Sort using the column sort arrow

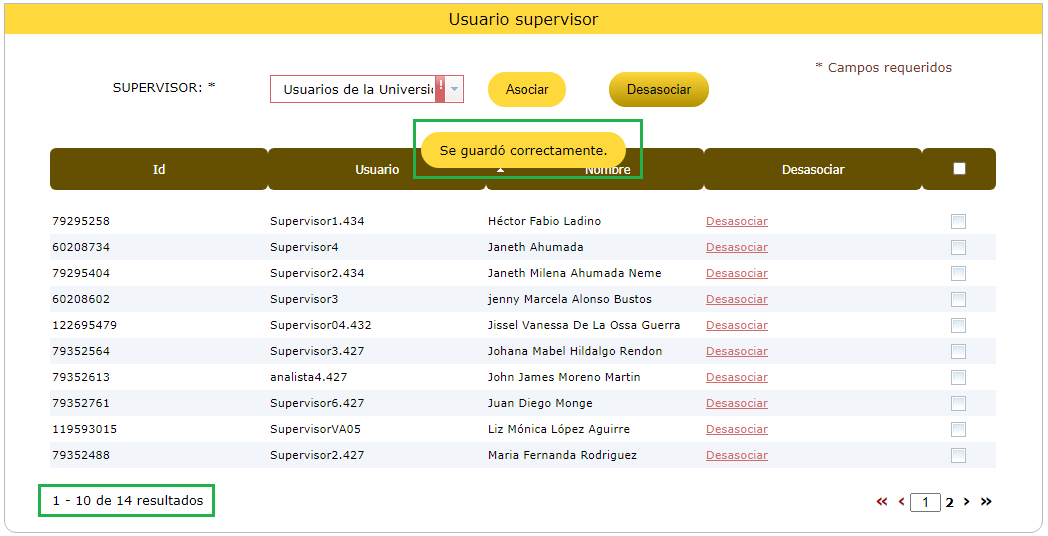(501, 171)
